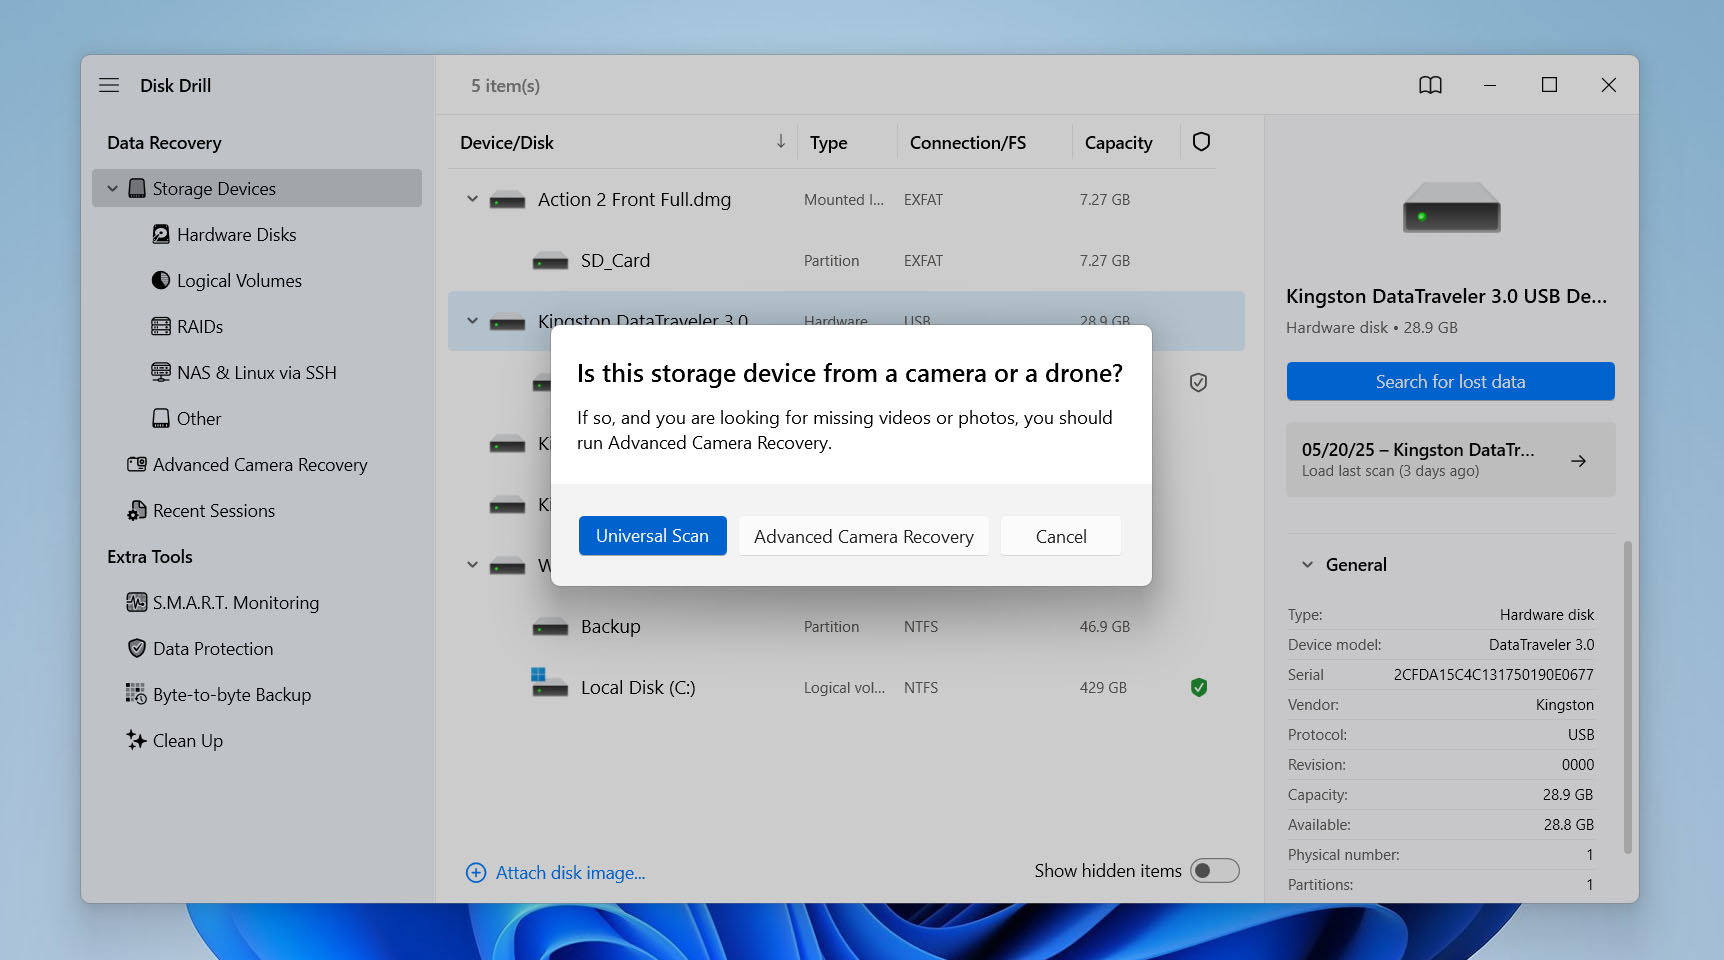Click the Backup partition drive icon
Image resolution: width=1724 pixels, height=960 pixels.
(550, 628)
